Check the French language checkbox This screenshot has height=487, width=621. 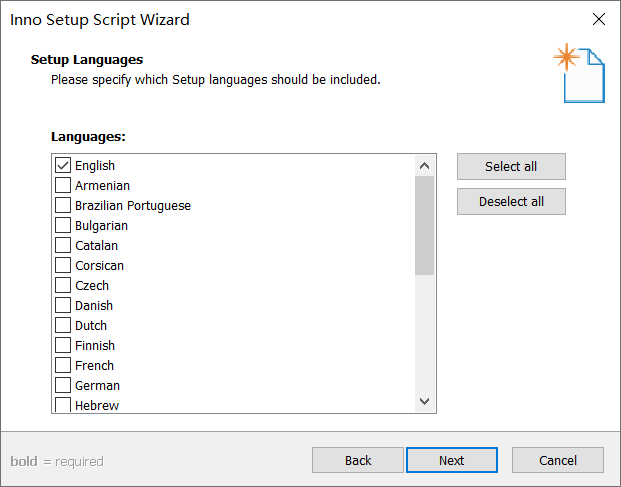click(63, 365)
